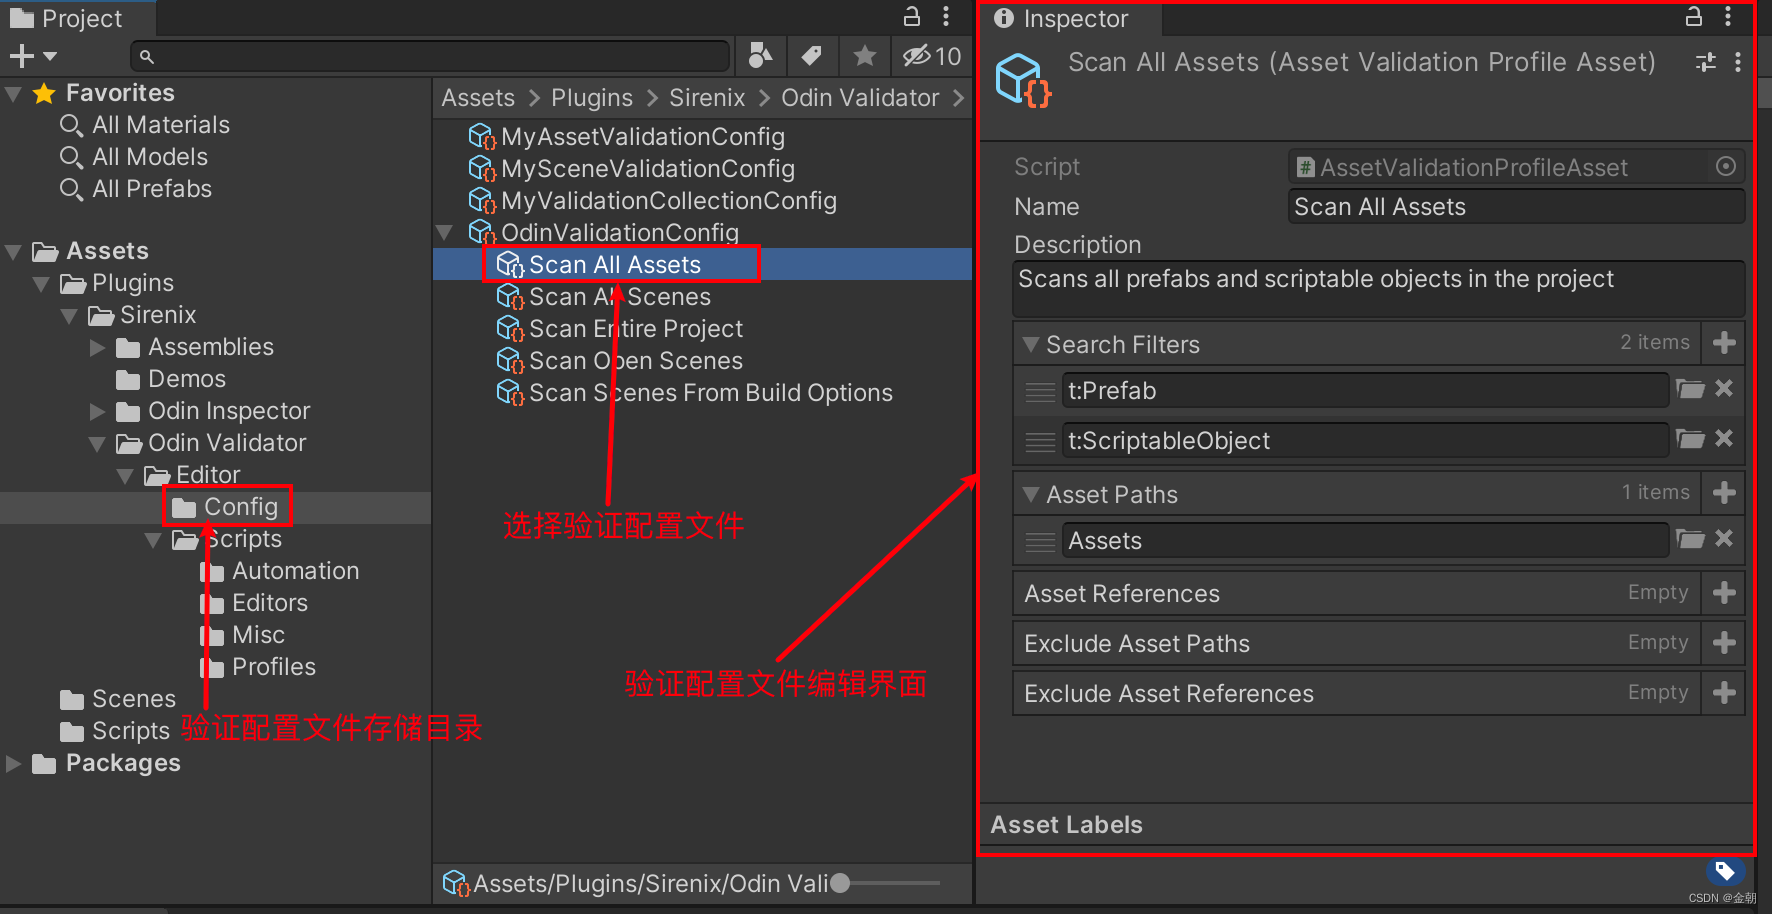Click the favorites star toolbar icon

coord(864,56)
